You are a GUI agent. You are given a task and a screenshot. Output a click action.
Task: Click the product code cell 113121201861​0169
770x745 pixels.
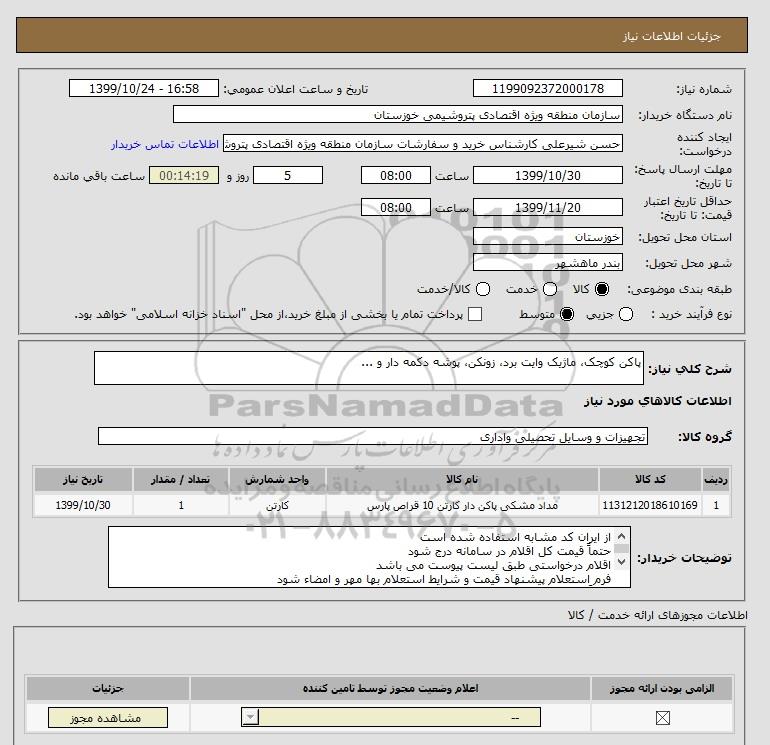pyautogui.click(x=650, y=505)
